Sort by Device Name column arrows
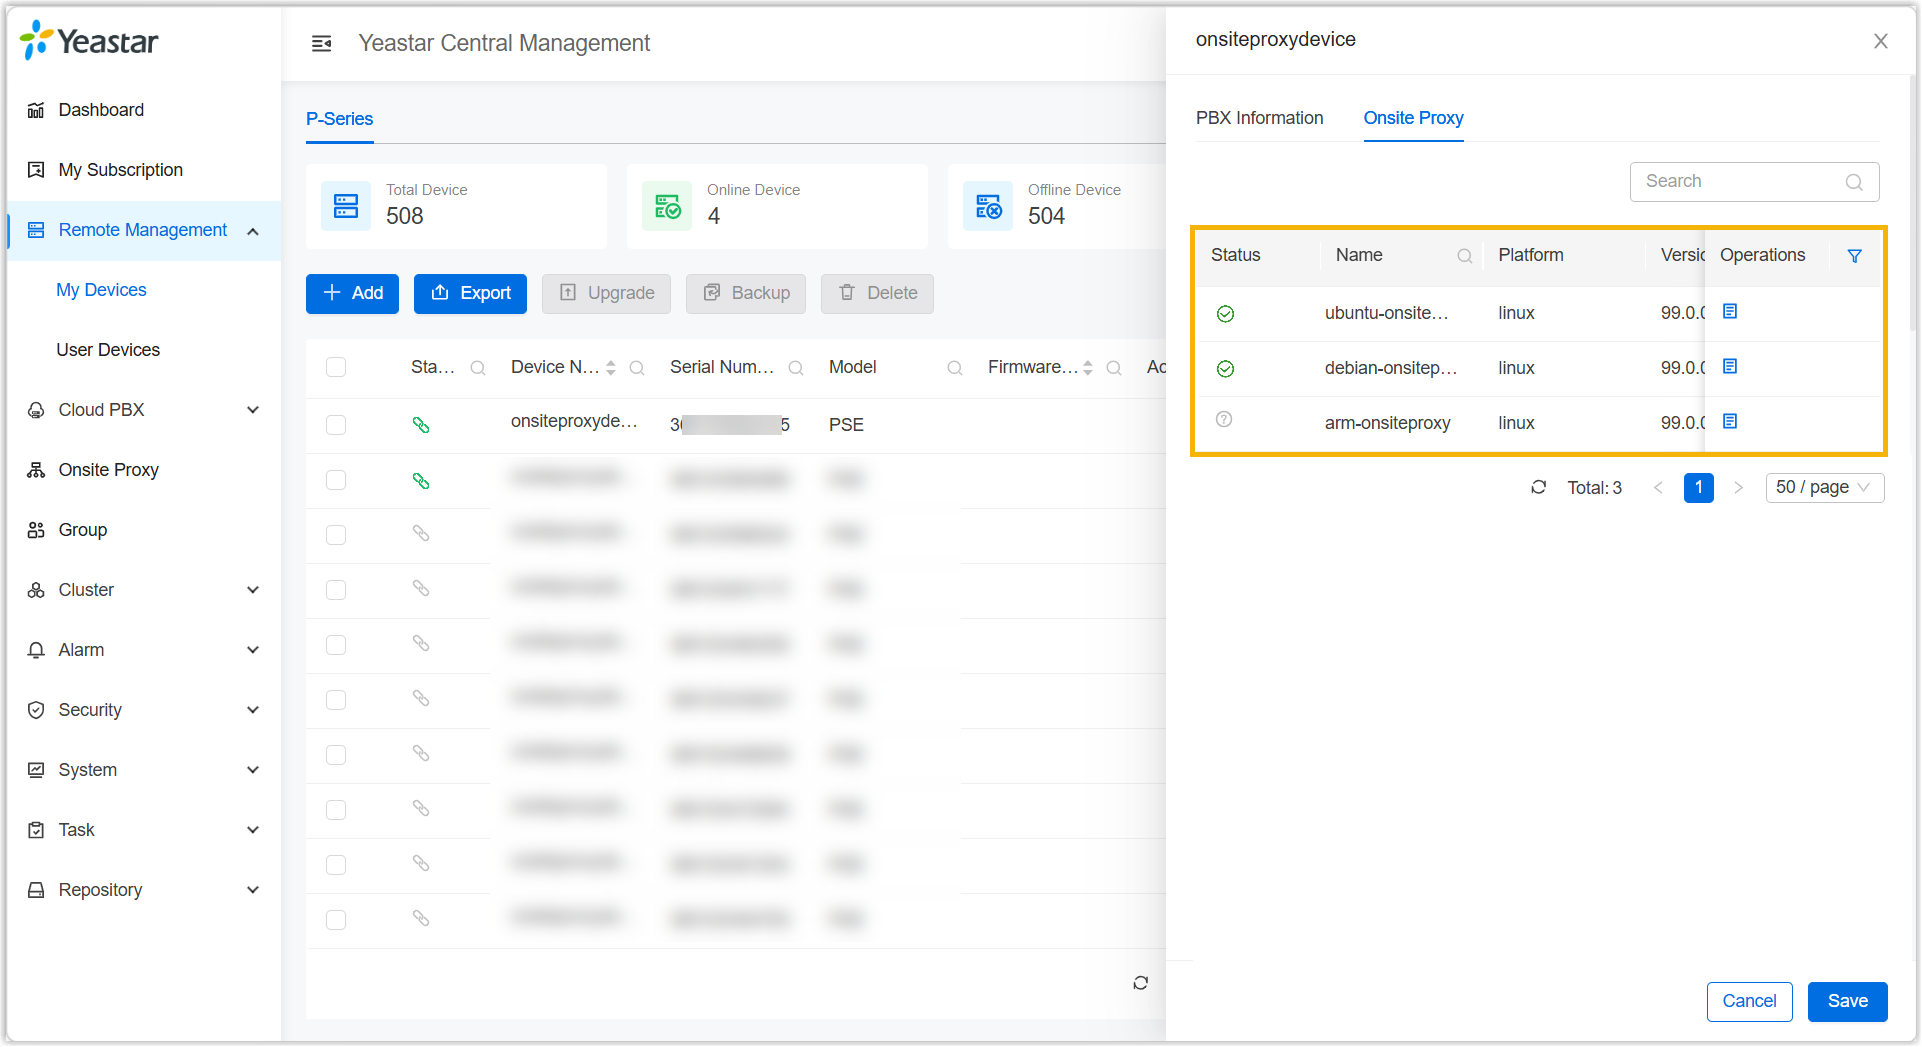 (x=611, y=368)
